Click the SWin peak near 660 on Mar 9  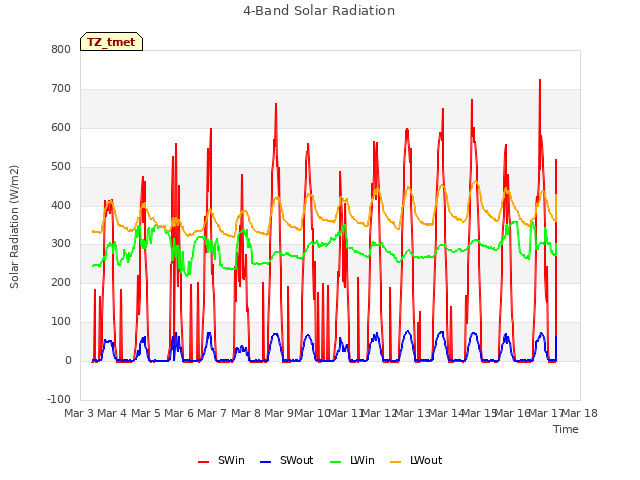tap(276, 104)
